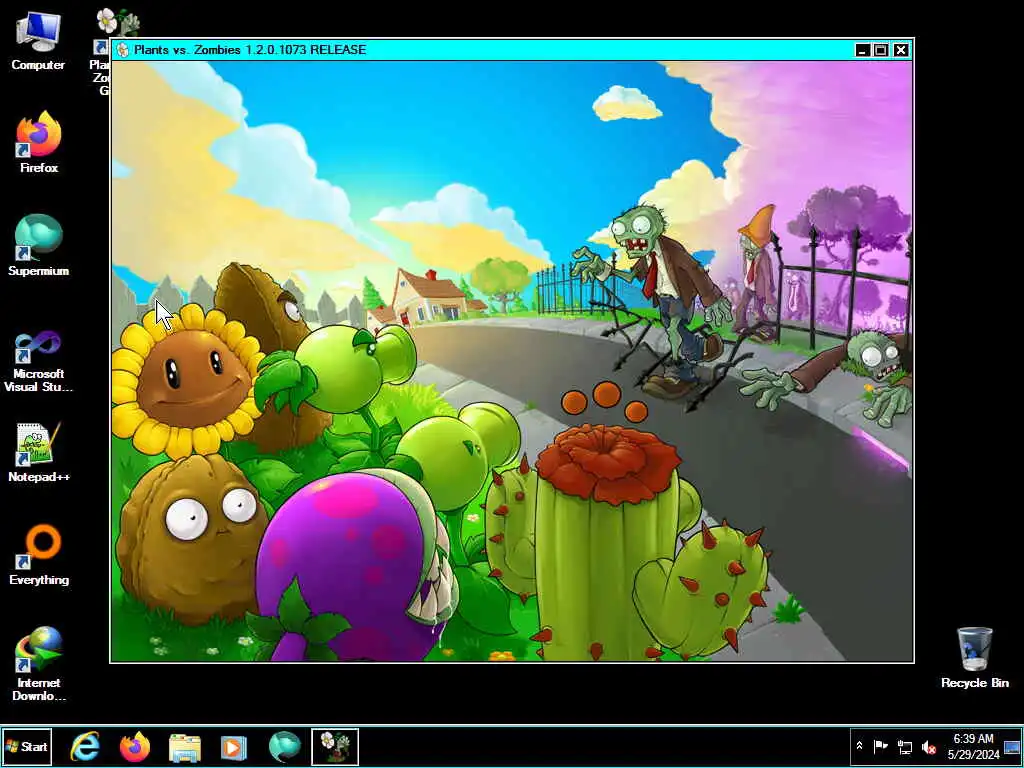Open the Notepad++ desktop shortcut
The height and width of the screenshot is (768, 1024).
point(39,452)
